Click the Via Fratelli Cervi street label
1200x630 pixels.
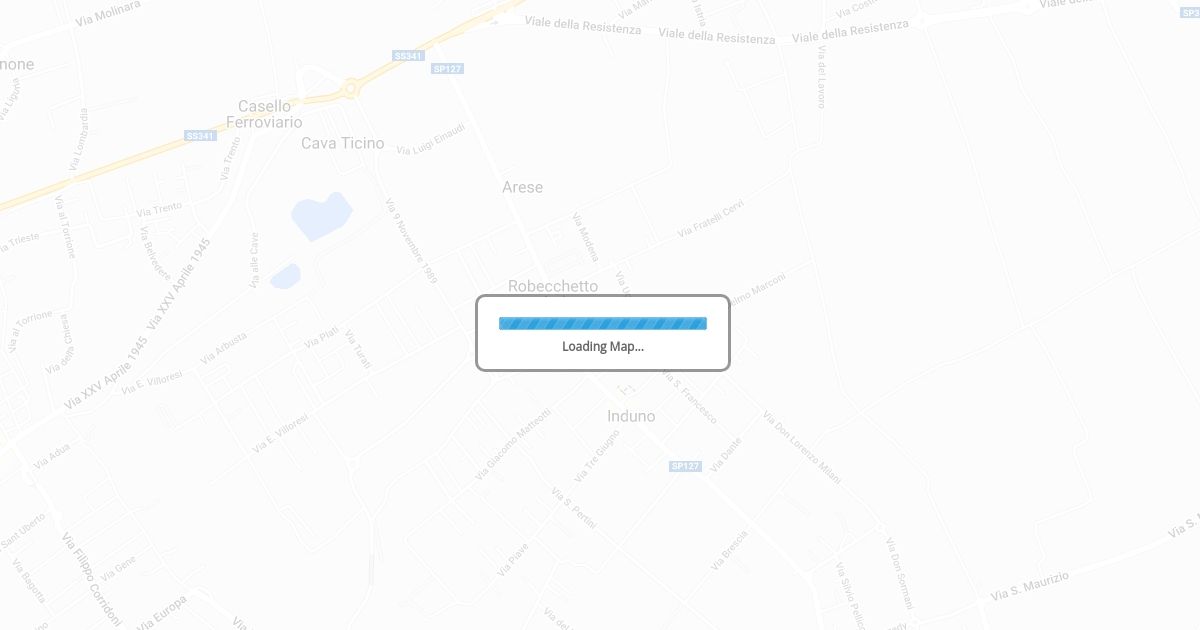tap(711, 218)
